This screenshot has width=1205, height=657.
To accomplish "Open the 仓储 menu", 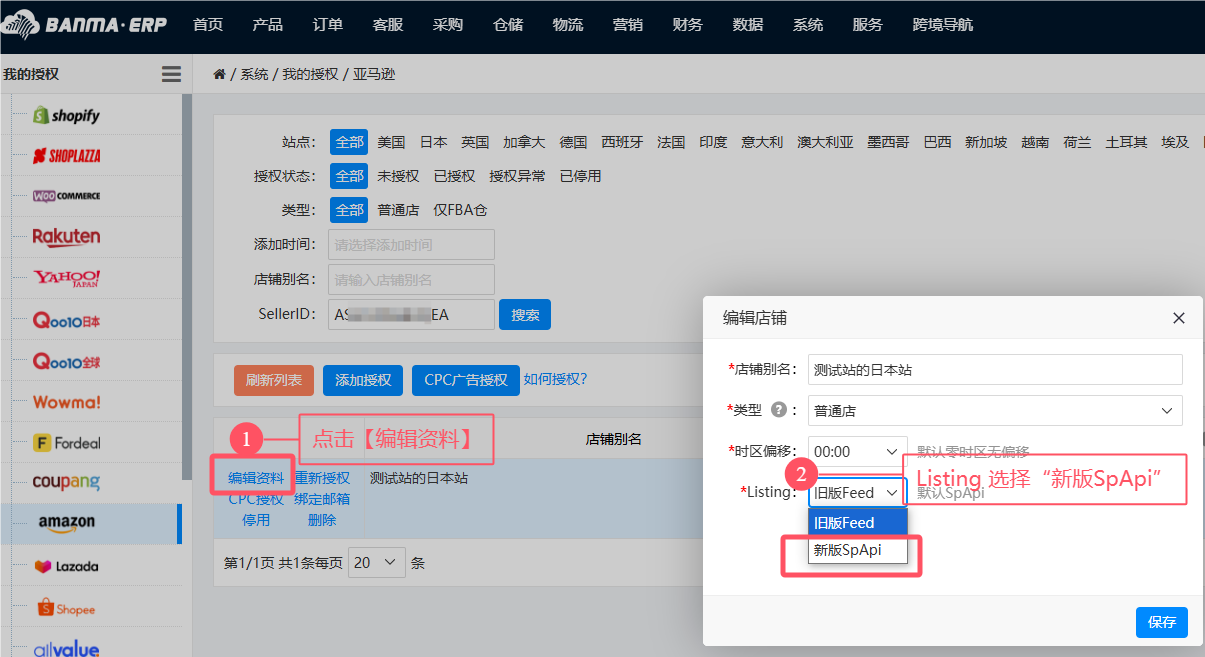I will pyautogui.click(x=508, y=25).
